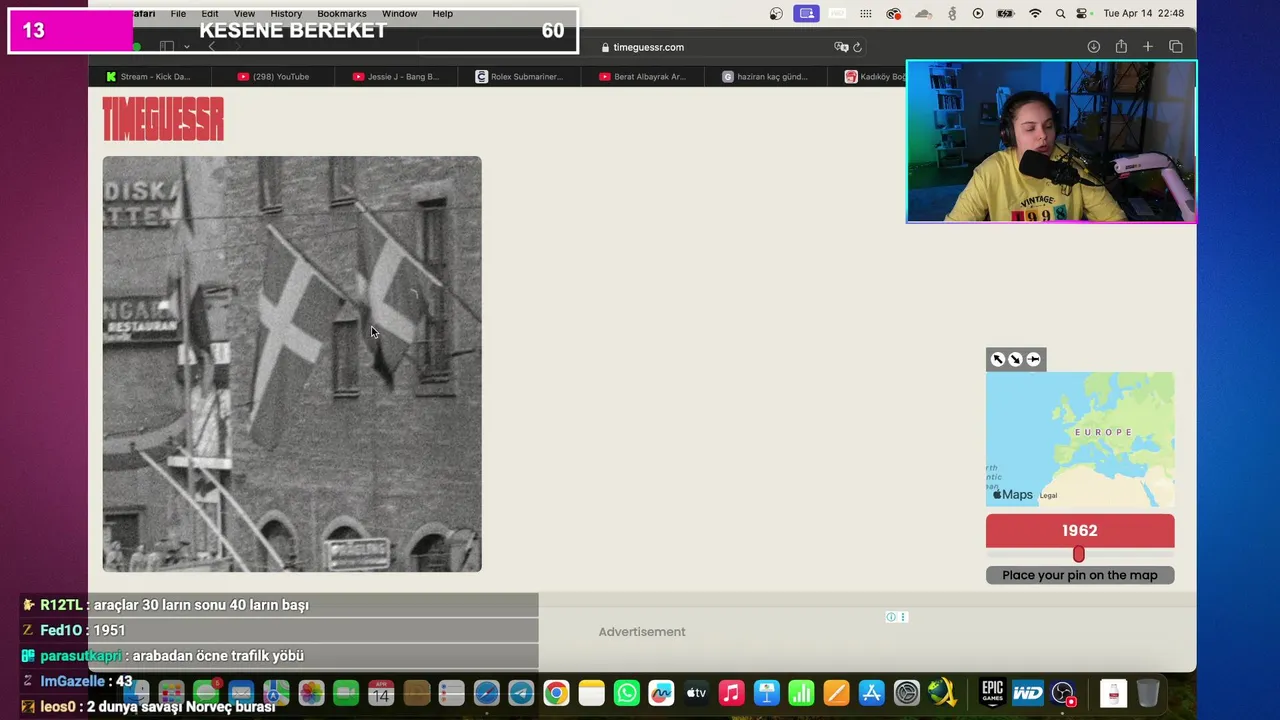Open the Apple Maps logo link
Image resolution: width=1280 pixels, height=720 pixels.
[1012, 495]
